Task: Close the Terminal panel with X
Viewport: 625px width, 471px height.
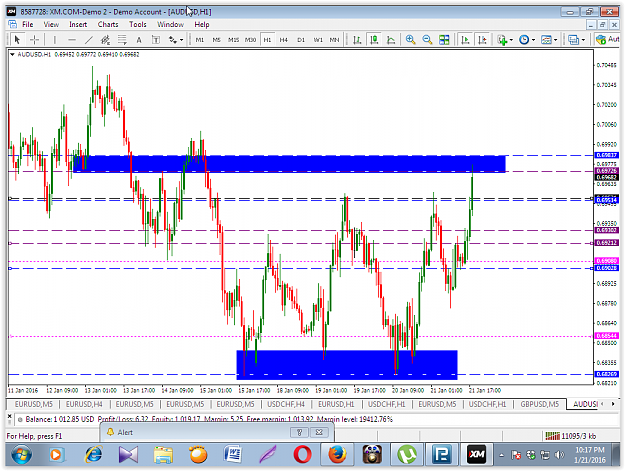Action: tap(10, 416)
